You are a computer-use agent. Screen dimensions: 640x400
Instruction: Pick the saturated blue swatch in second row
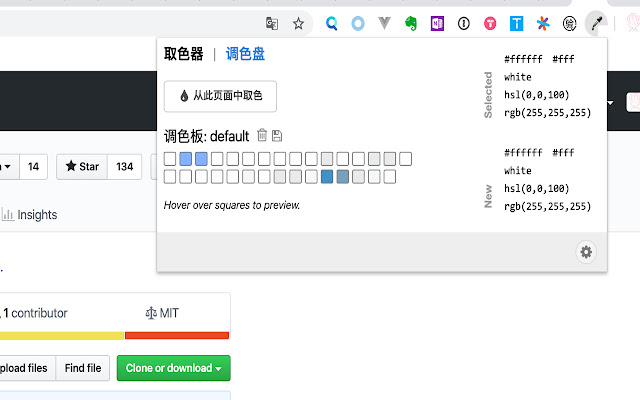[327, 177]
